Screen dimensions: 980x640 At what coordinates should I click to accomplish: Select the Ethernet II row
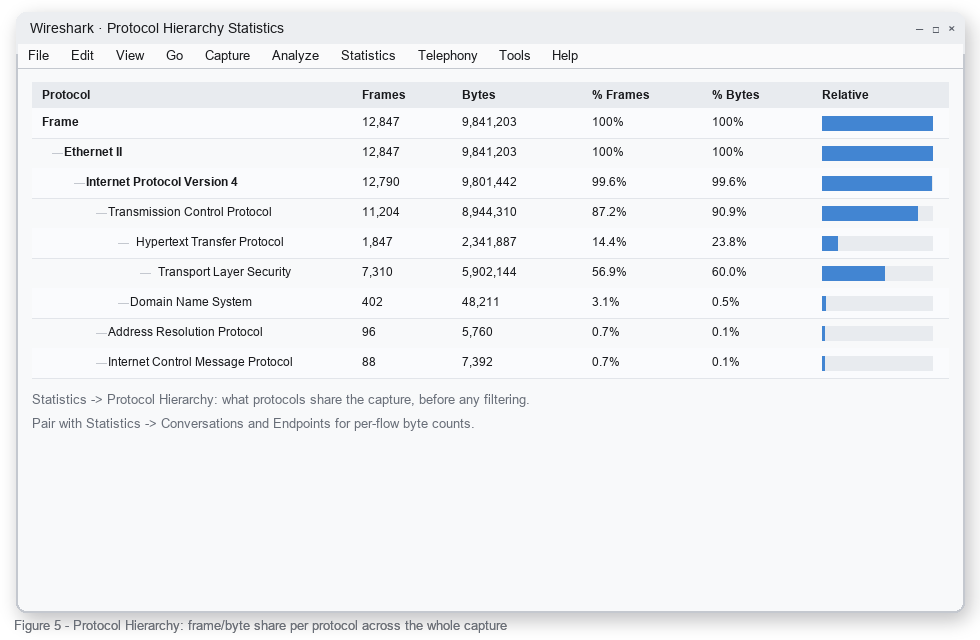(x=490, y=153)
